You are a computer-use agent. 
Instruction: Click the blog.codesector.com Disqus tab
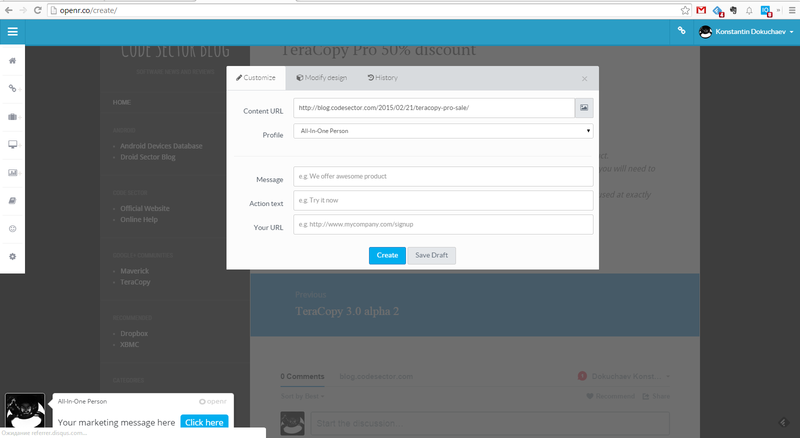[x=376, y=376]
